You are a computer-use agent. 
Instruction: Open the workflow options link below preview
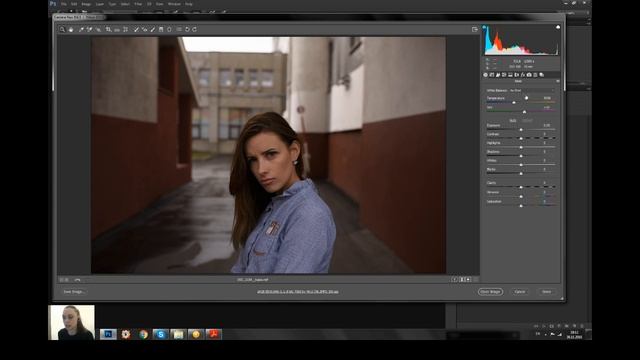[298, 292]
